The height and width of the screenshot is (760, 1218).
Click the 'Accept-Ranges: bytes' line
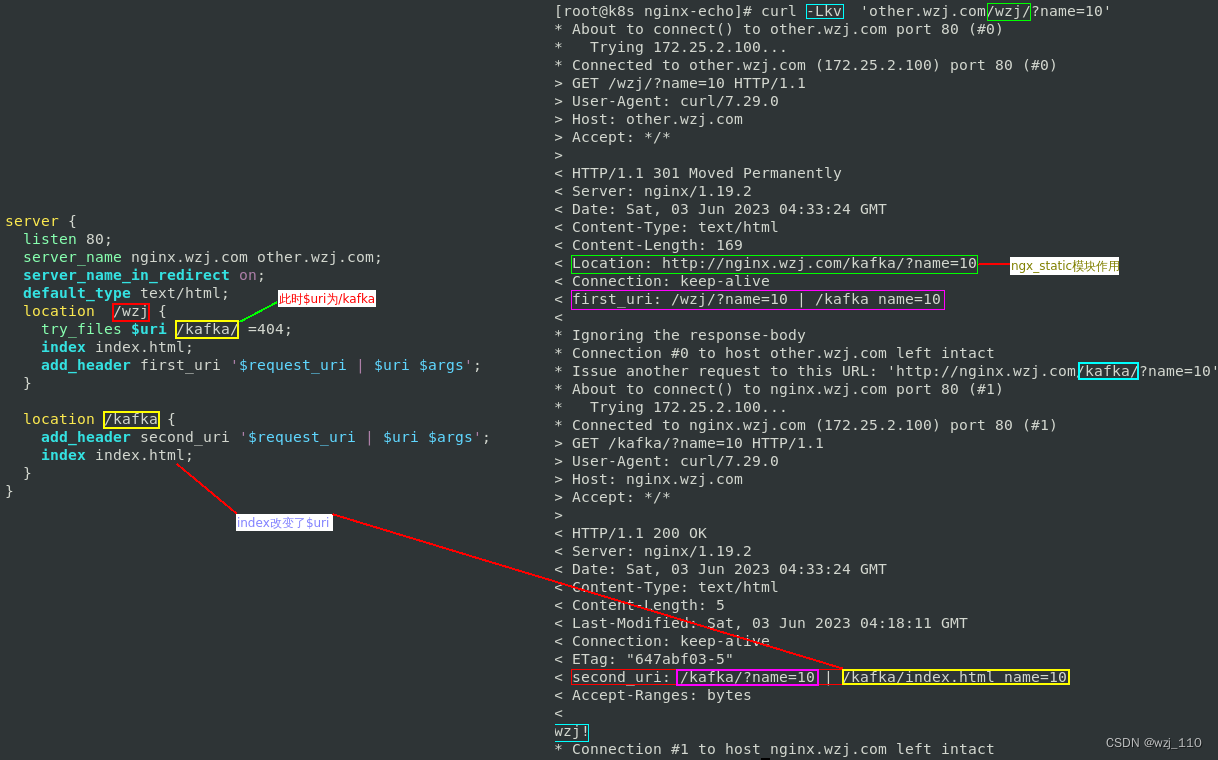pyautogui.click(x=653, y=695)
